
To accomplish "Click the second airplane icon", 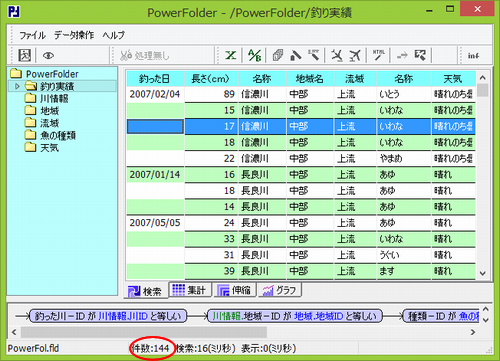I will point(355,55).
